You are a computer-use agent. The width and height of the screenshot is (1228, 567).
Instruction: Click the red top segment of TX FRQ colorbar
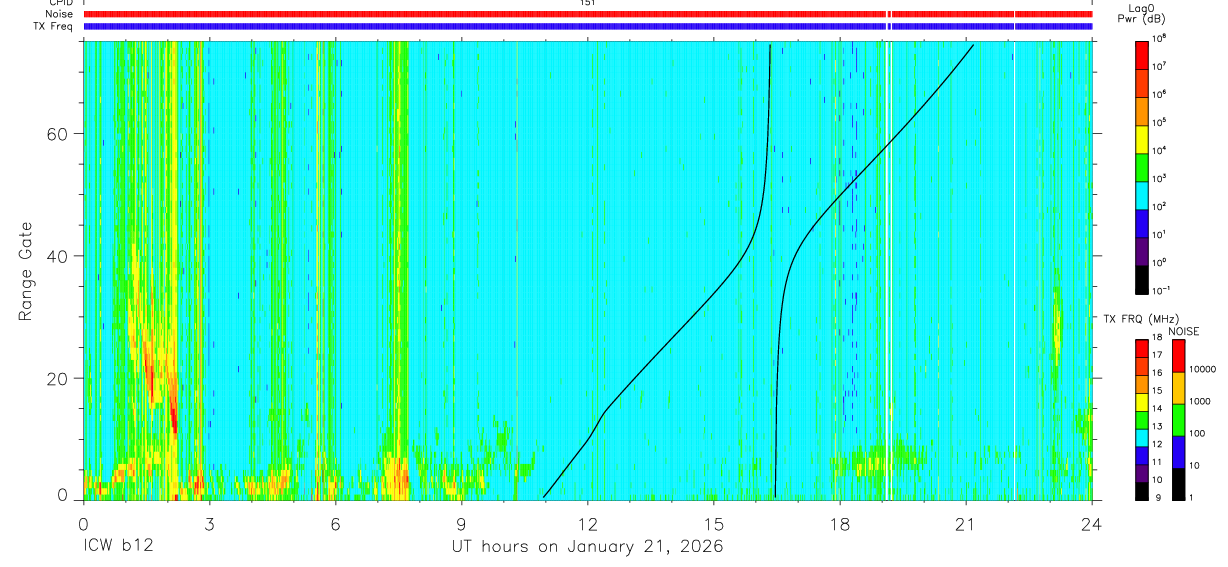[x=1144, y=349]
